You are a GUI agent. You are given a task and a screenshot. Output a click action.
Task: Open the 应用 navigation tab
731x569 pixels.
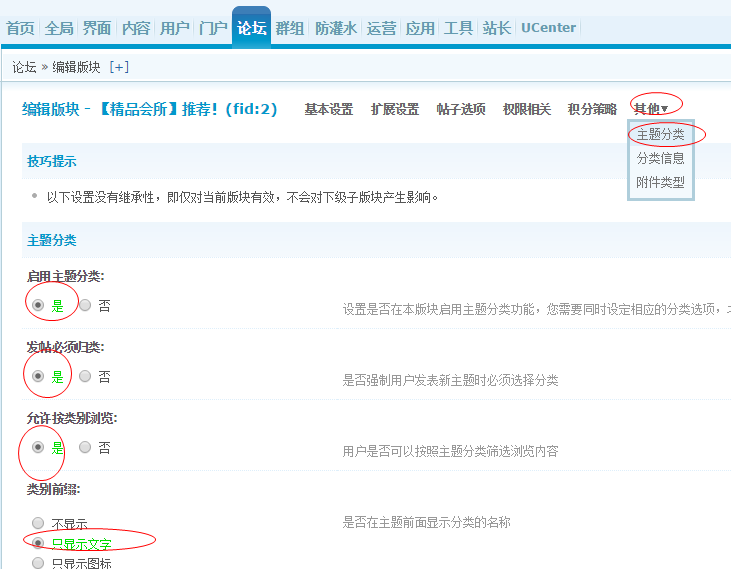click(420, 28)
